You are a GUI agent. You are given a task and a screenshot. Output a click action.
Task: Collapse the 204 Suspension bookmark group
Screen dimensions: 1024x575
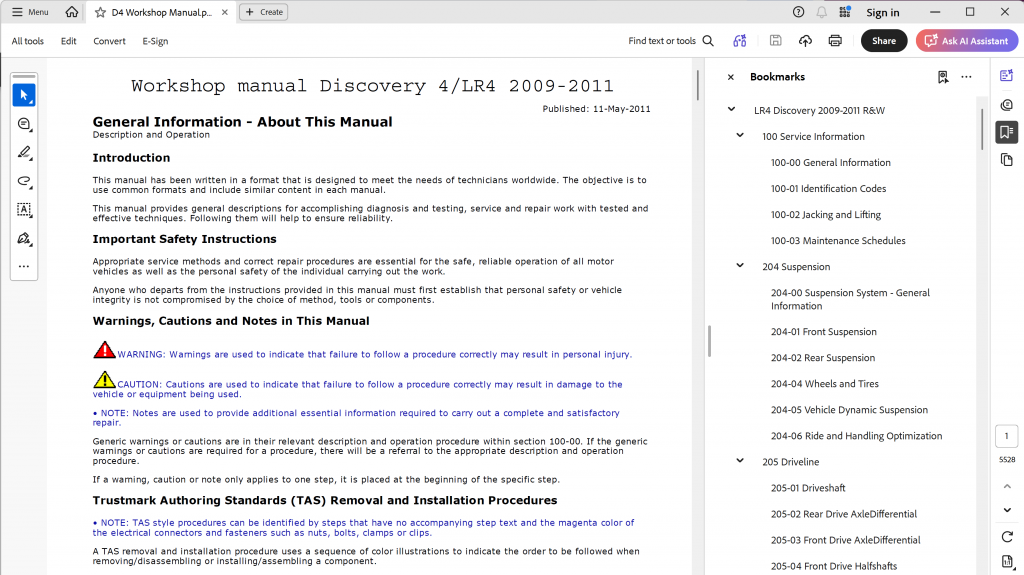[x=740, y=266]
